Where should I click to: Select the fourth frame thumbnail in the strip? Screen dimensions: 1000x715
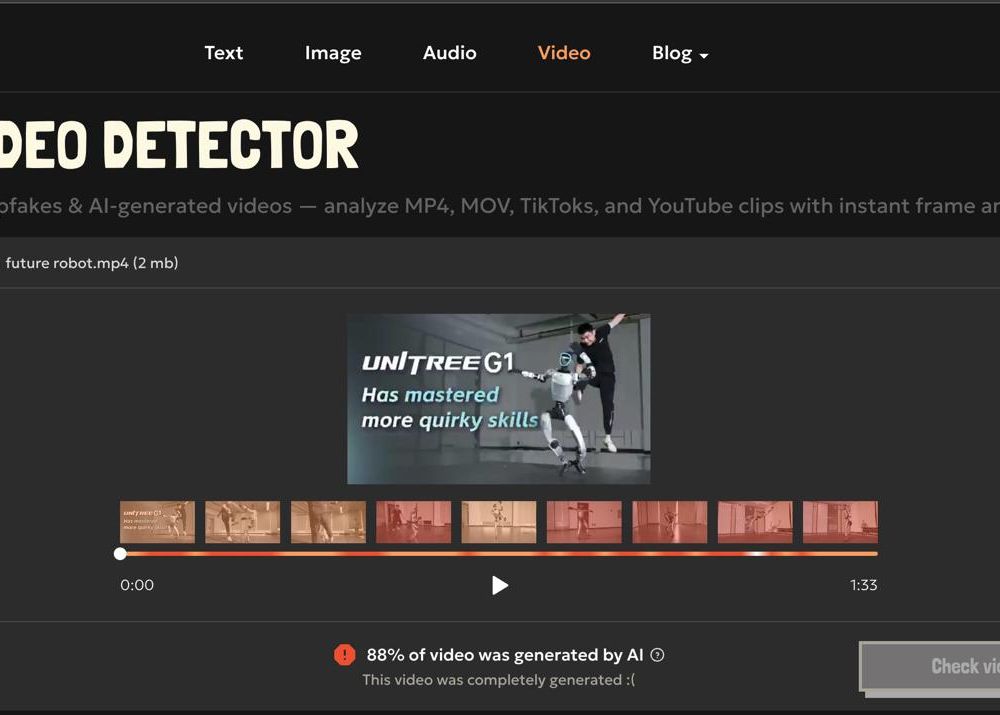[413, 522]
